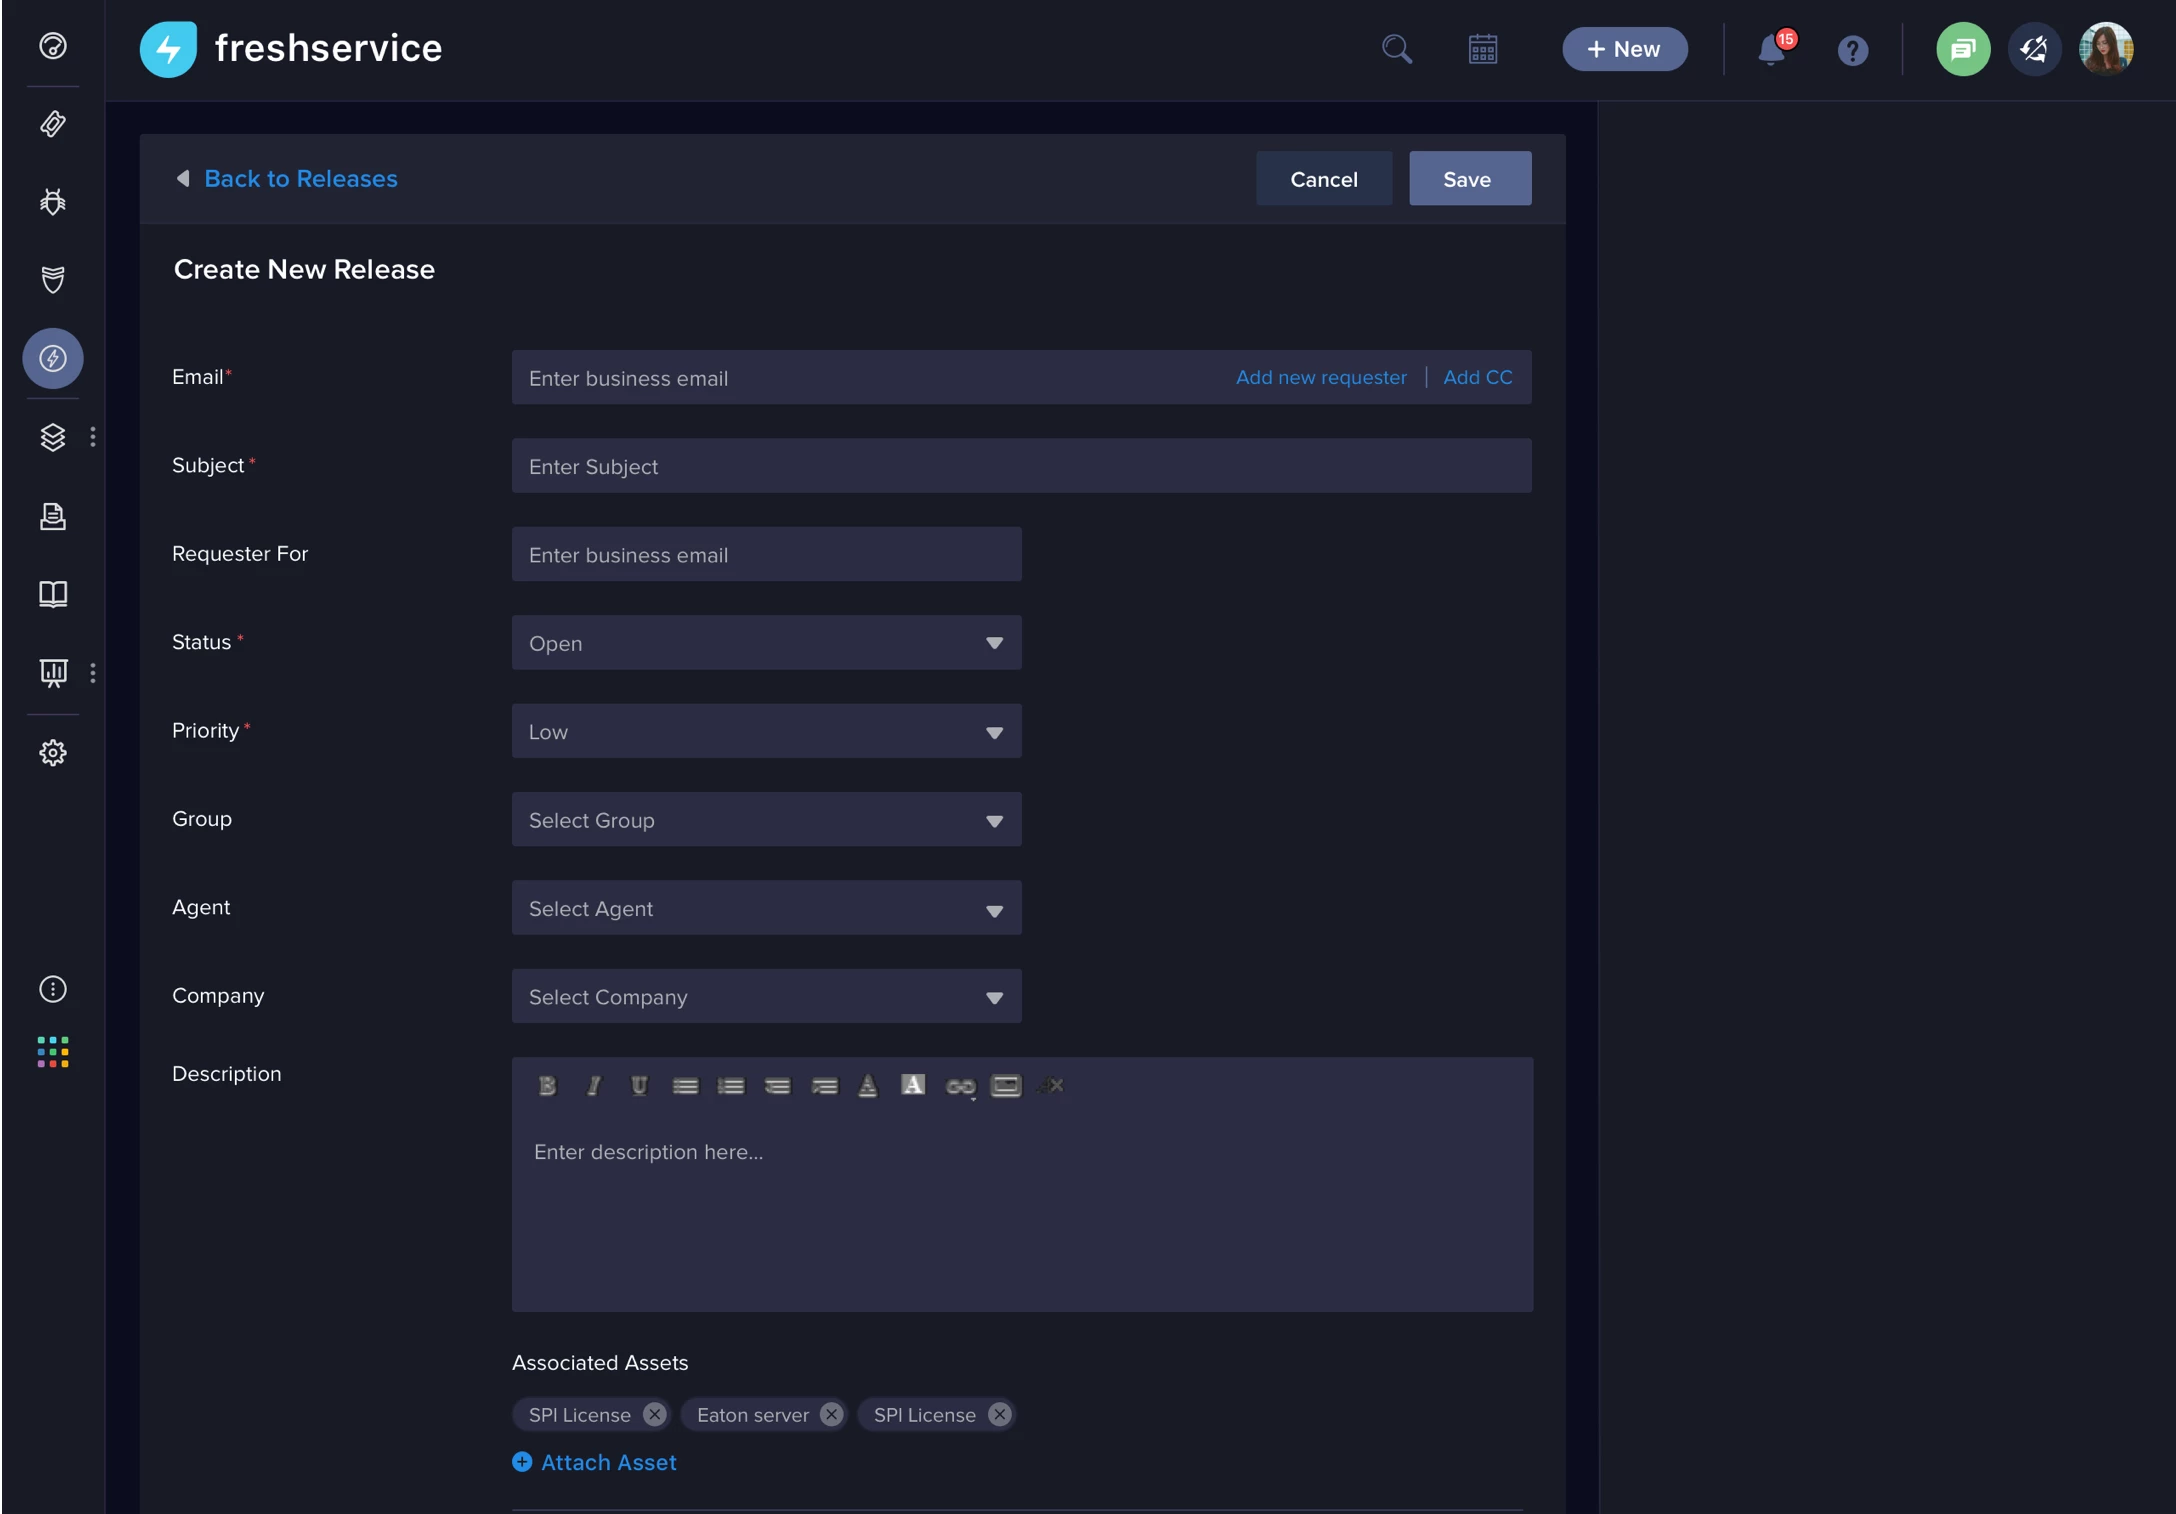Open Solutions book icon in sidebar
Image resolution: width=2176 pixels, height=1514 pixels.
(x=53, y=594)
